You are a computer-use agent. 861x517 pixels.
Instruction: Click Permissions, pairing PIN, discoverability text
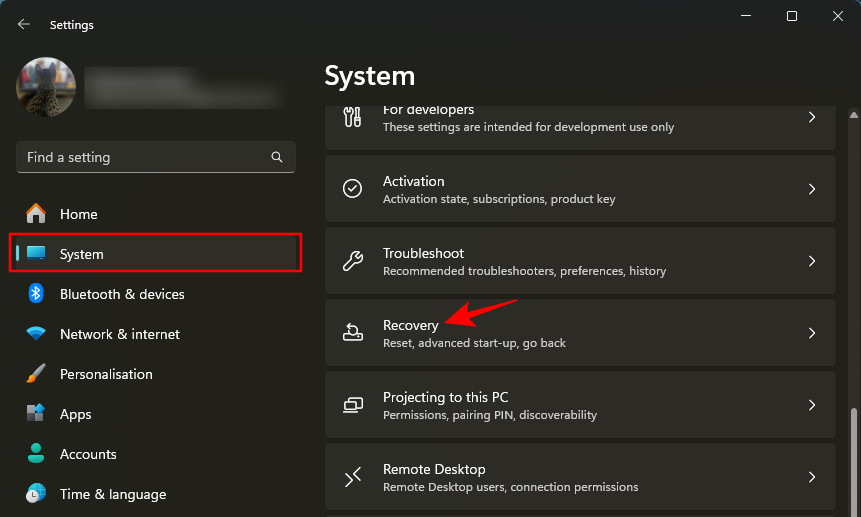click(x=490, y=415)
